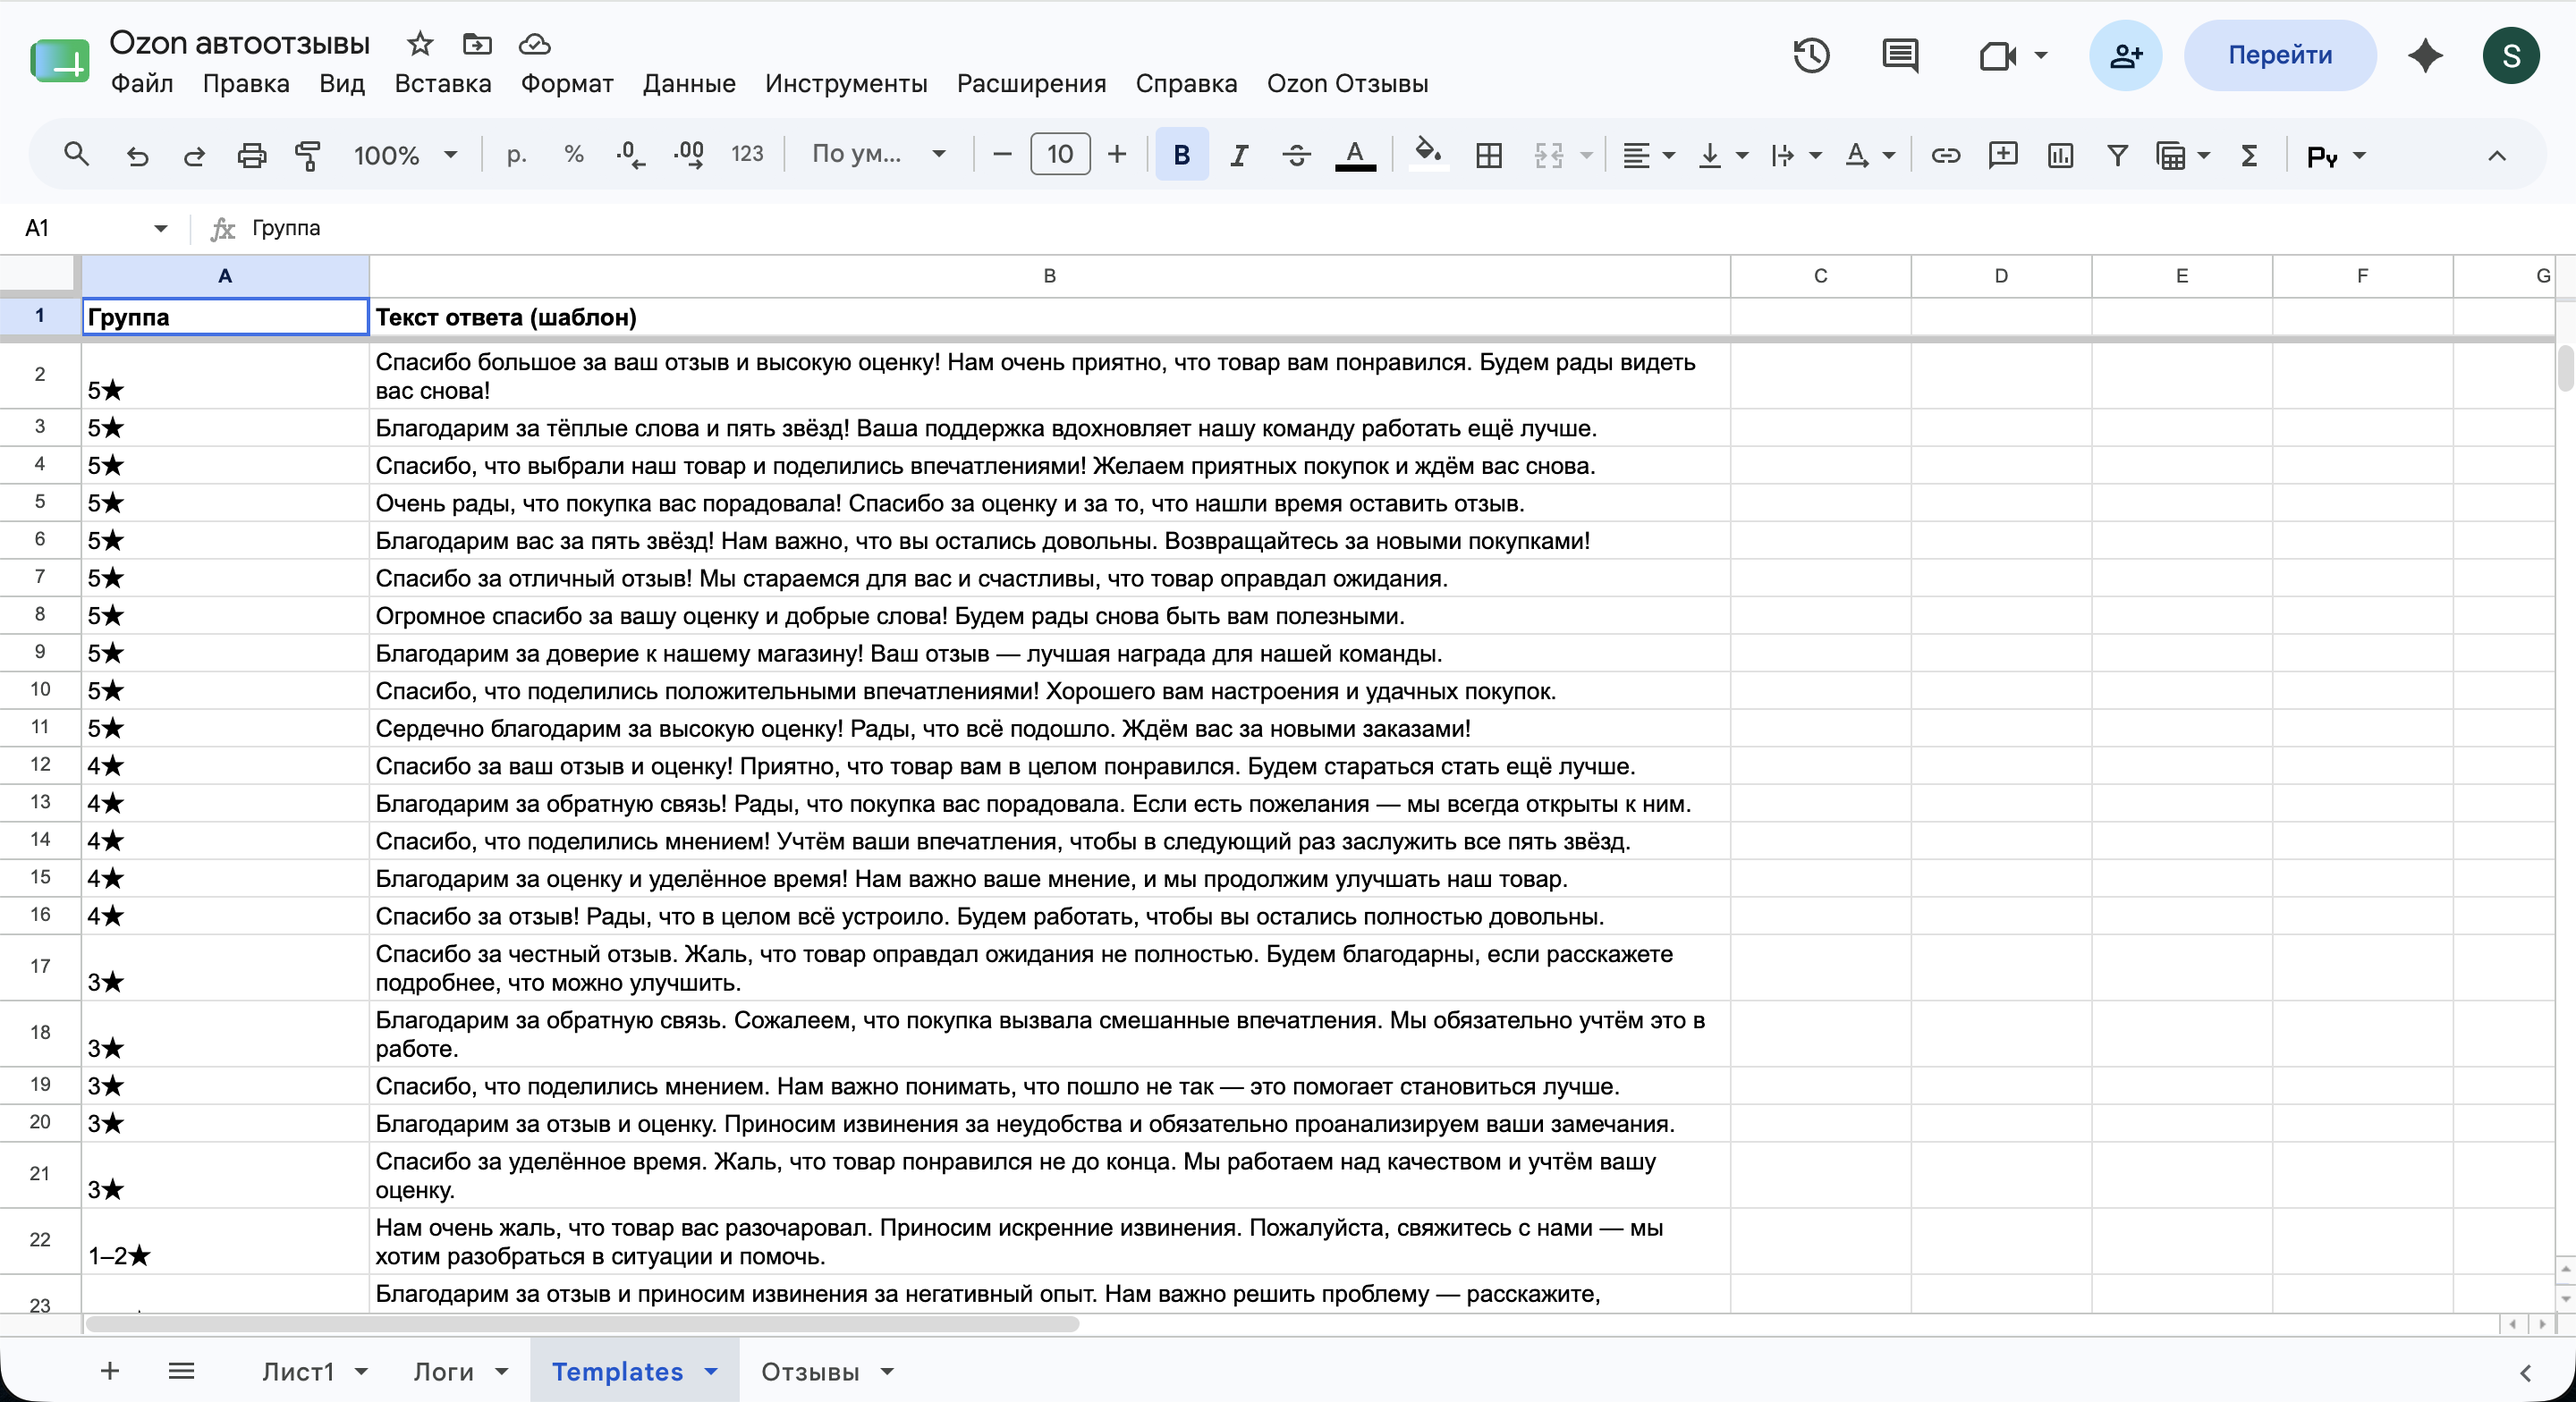Insert chart from toolbar icon

pyautogui.click(x=2060, y=155)
